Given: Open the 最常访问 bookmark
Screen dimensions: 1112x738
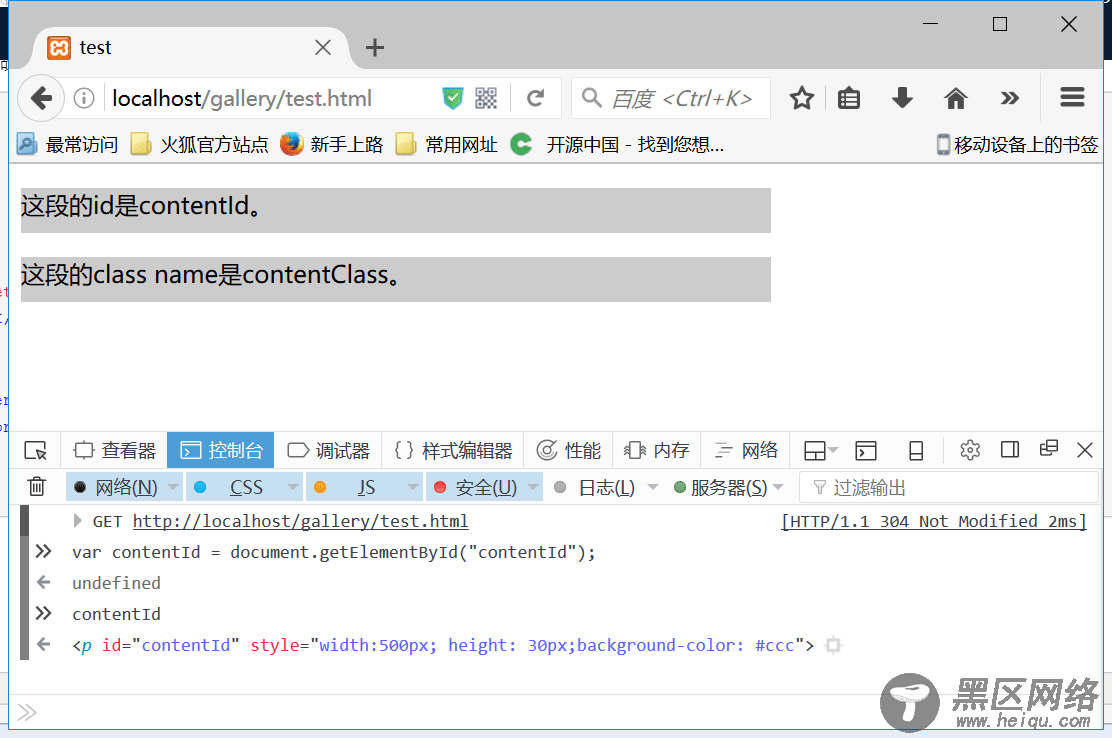Looking at the screenshot, I should point(68,145).
